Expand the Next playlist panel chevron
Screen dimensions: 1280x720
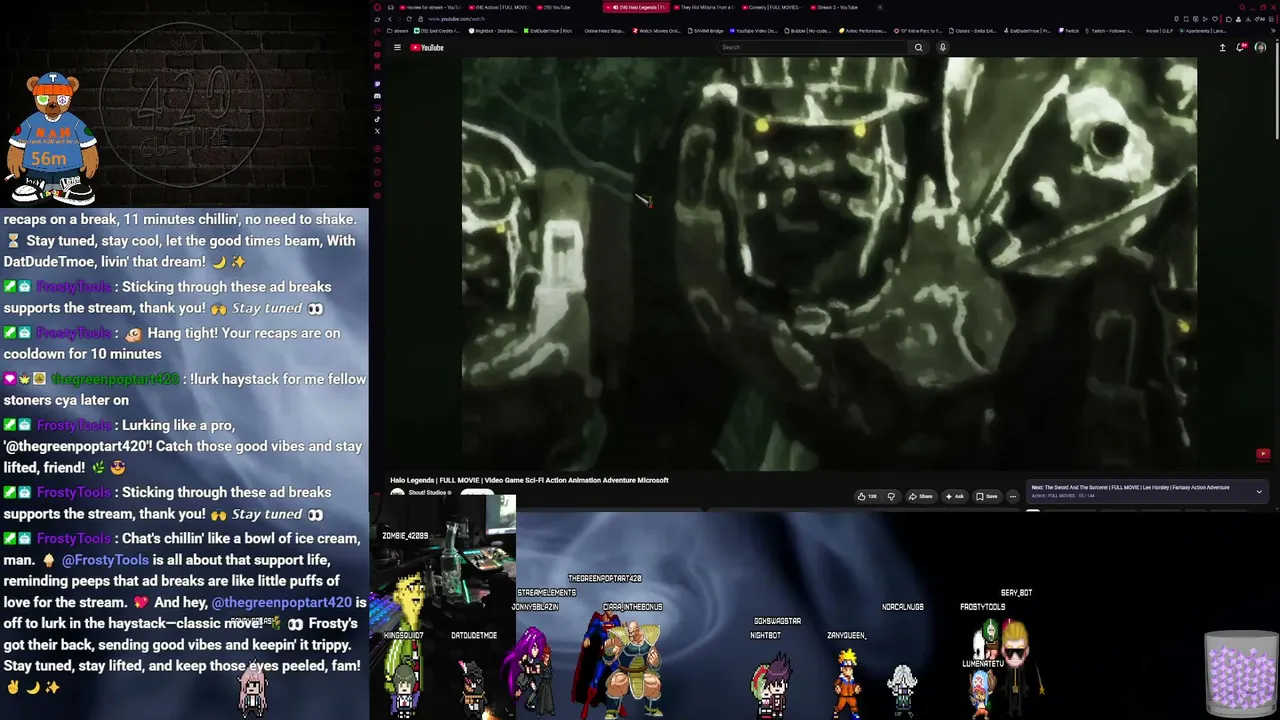pos(1259,491)
